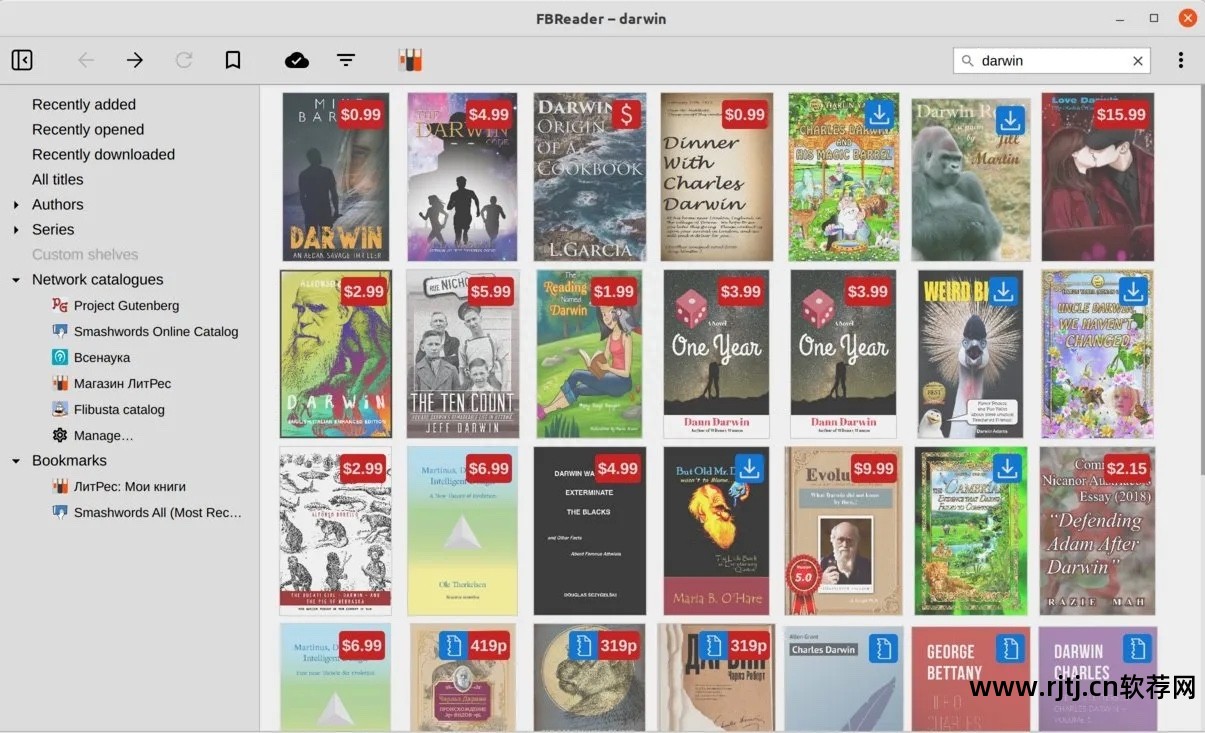
Task: Open the filter options icon
Action: click(x=346, y=60)
